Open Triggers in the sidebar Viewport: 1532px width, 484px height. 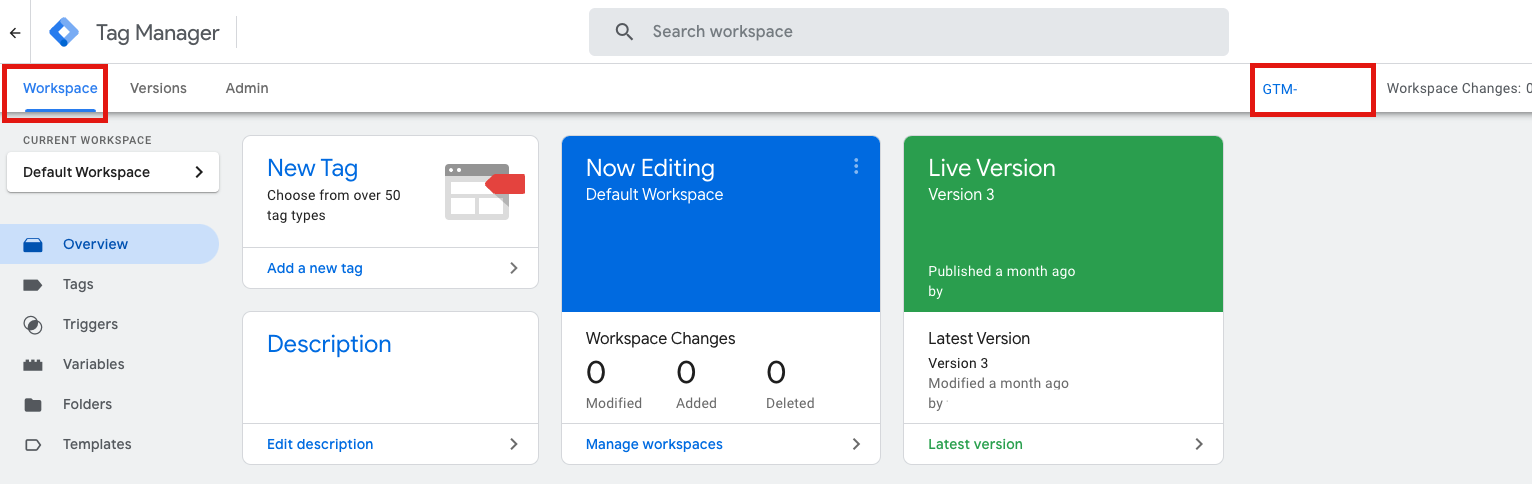[90, 324]
